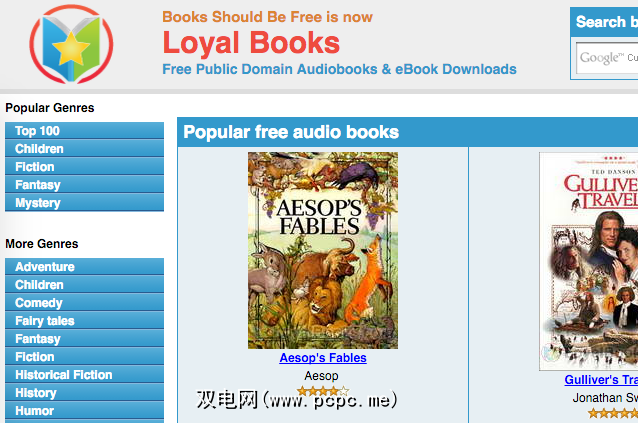Click the Loyal Books star logo icon
638x423 pixels.
(x=71, y=44)
